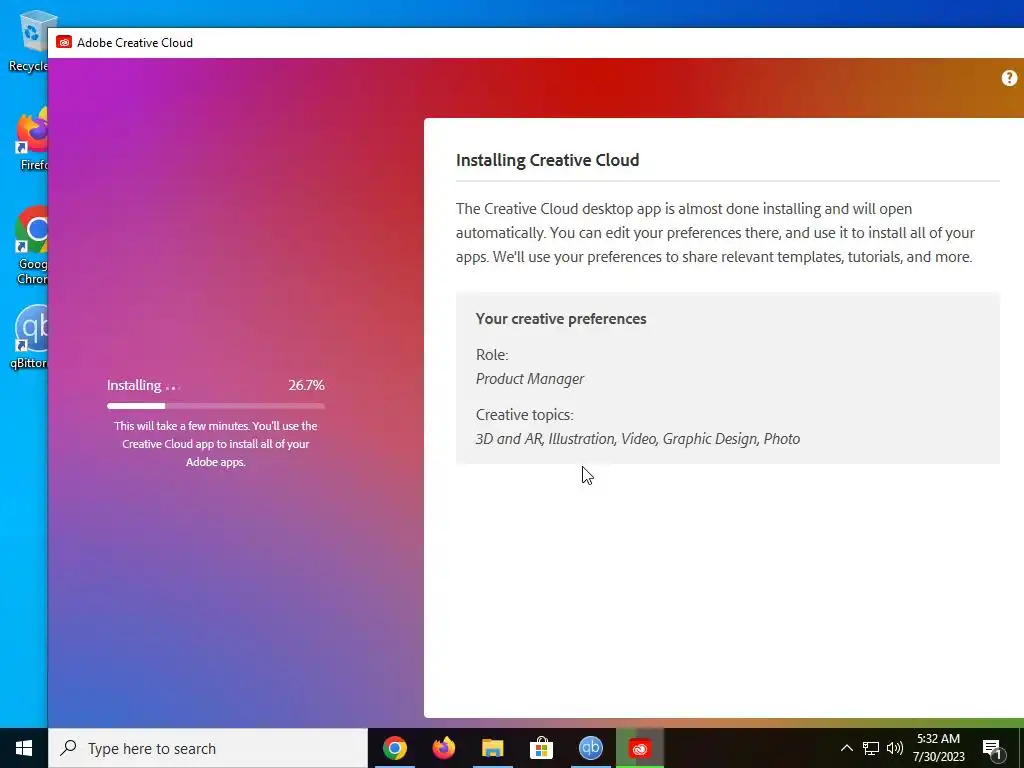
Task: Click the taskbar search box
Action: [x=208, y=748]
